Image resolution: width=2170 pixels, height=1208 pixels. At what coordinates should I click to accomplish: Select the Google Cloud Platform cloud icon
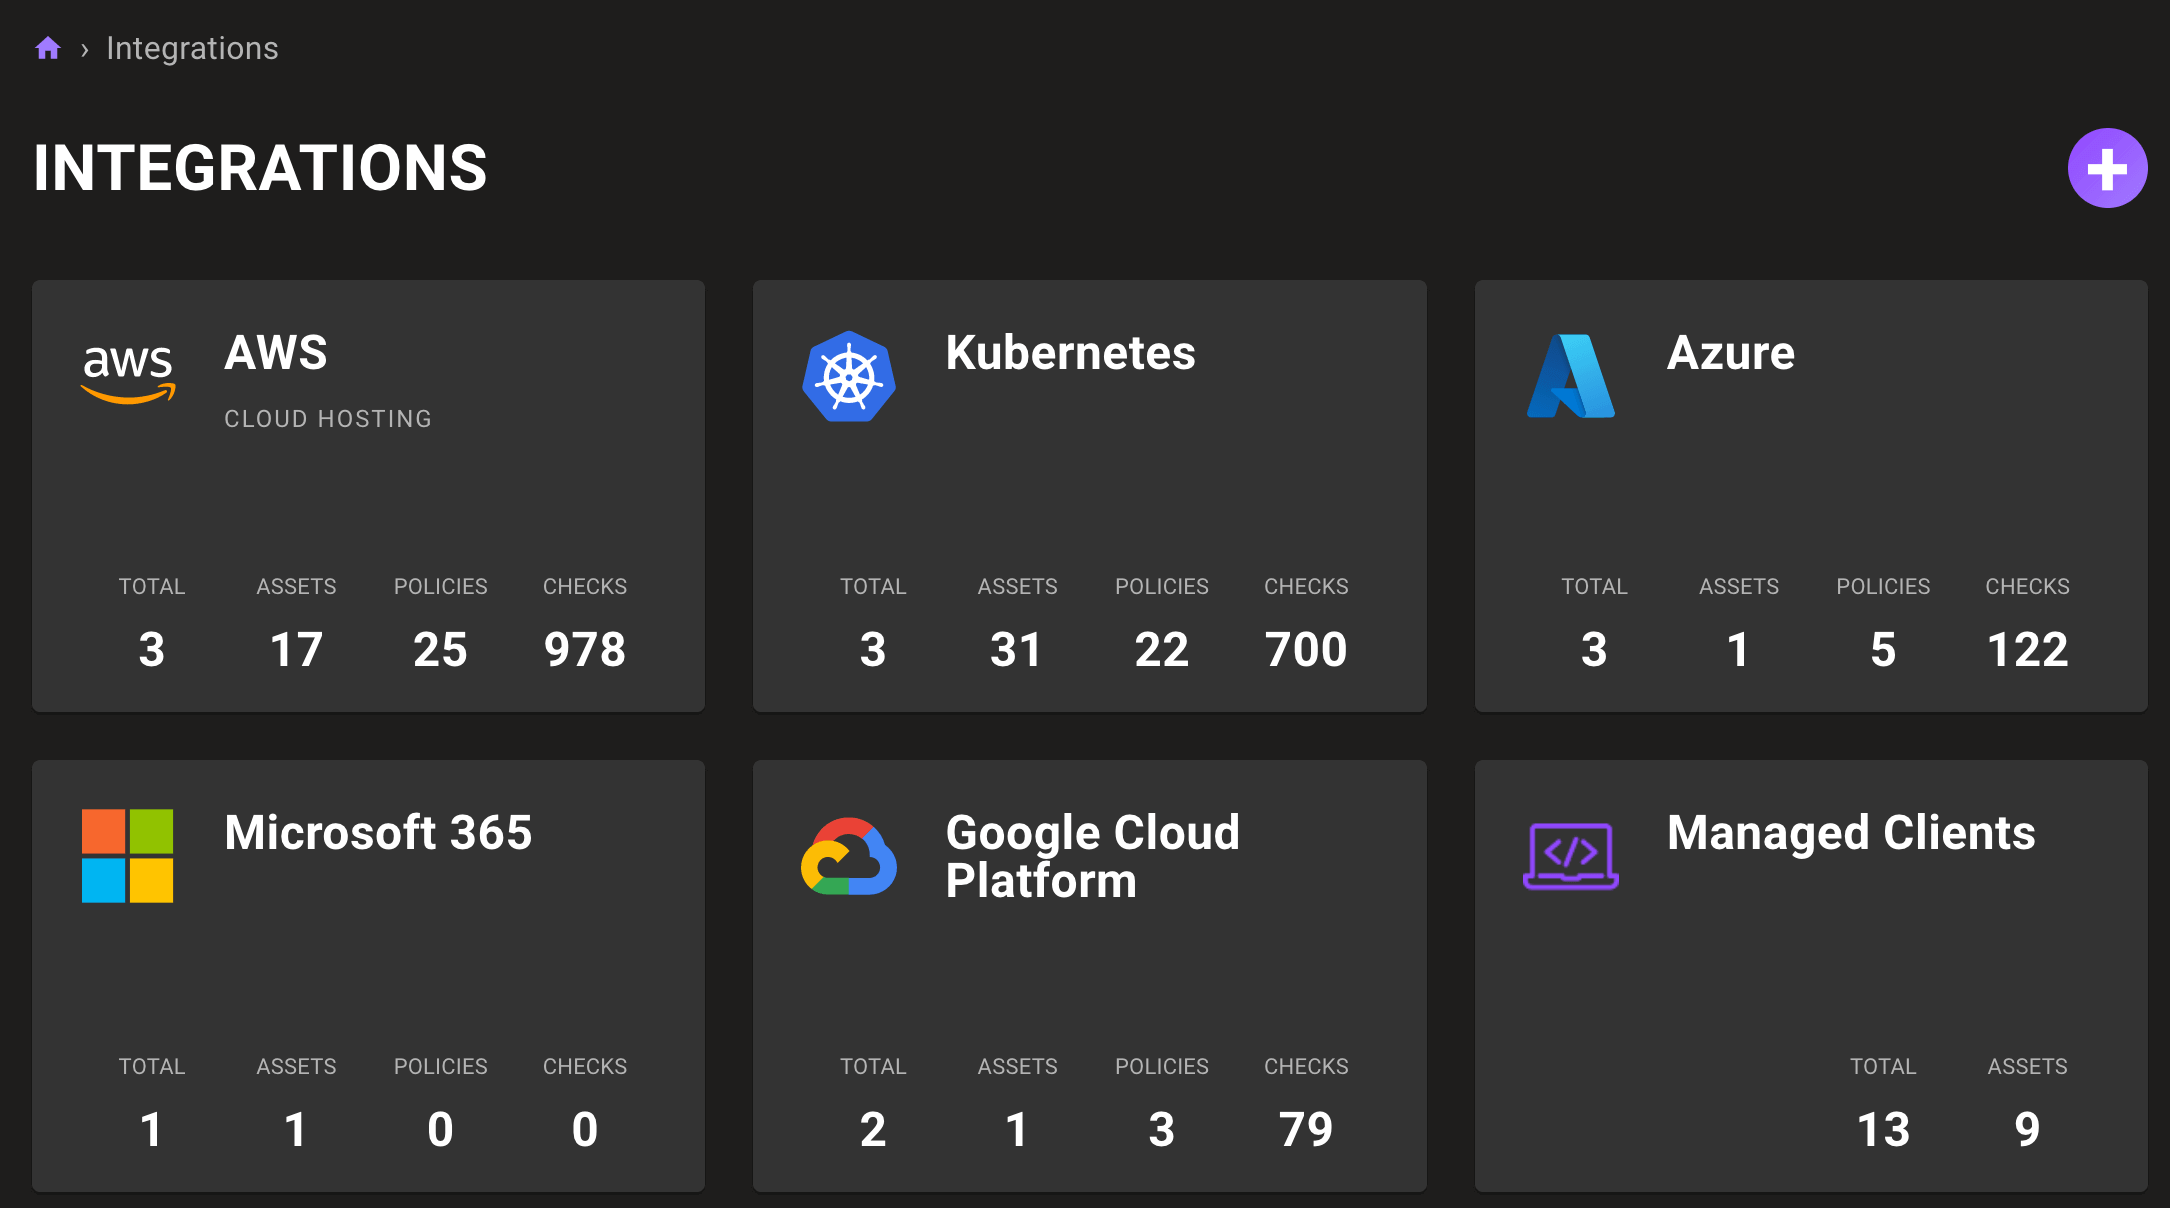(848, 856)
